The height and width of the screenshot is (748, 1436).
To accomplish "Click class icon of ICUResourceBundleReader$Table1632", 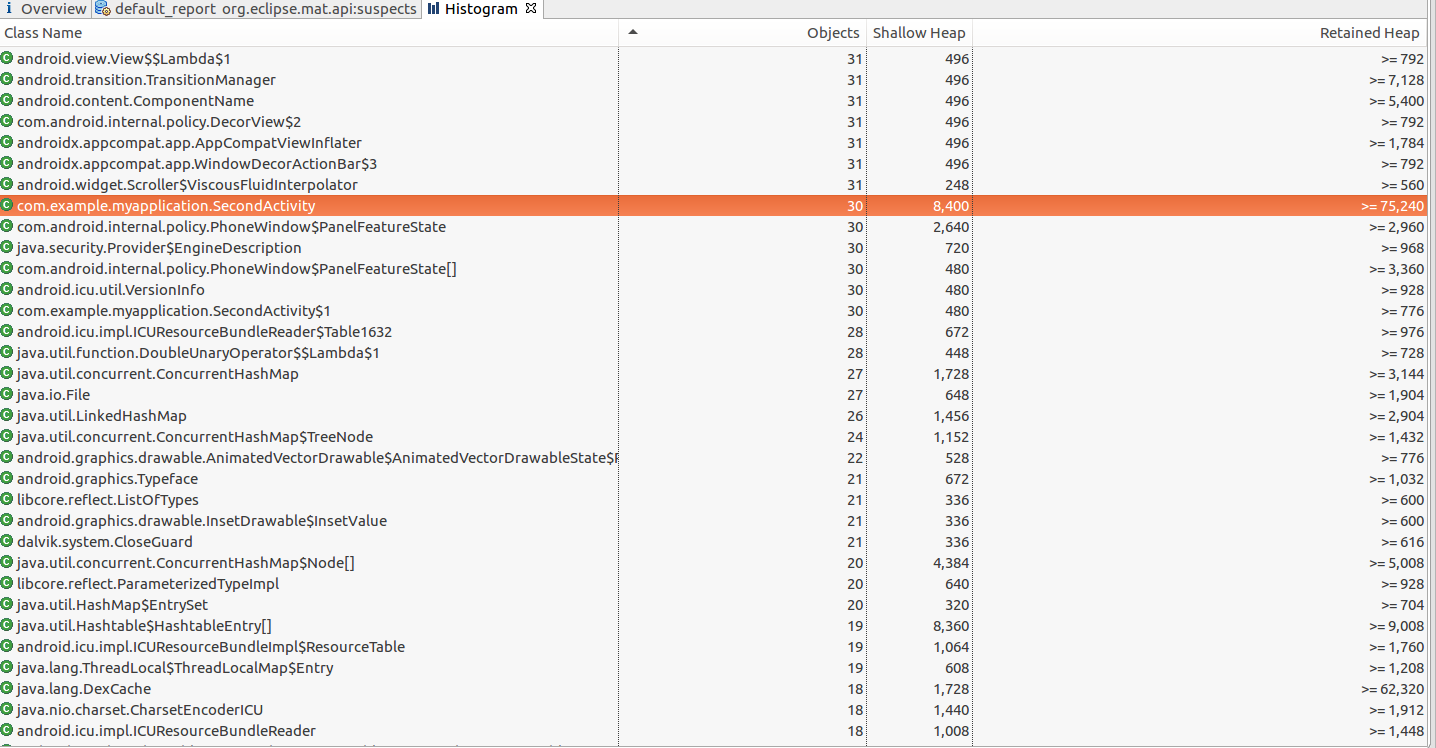I will click(x=7, y=332).
